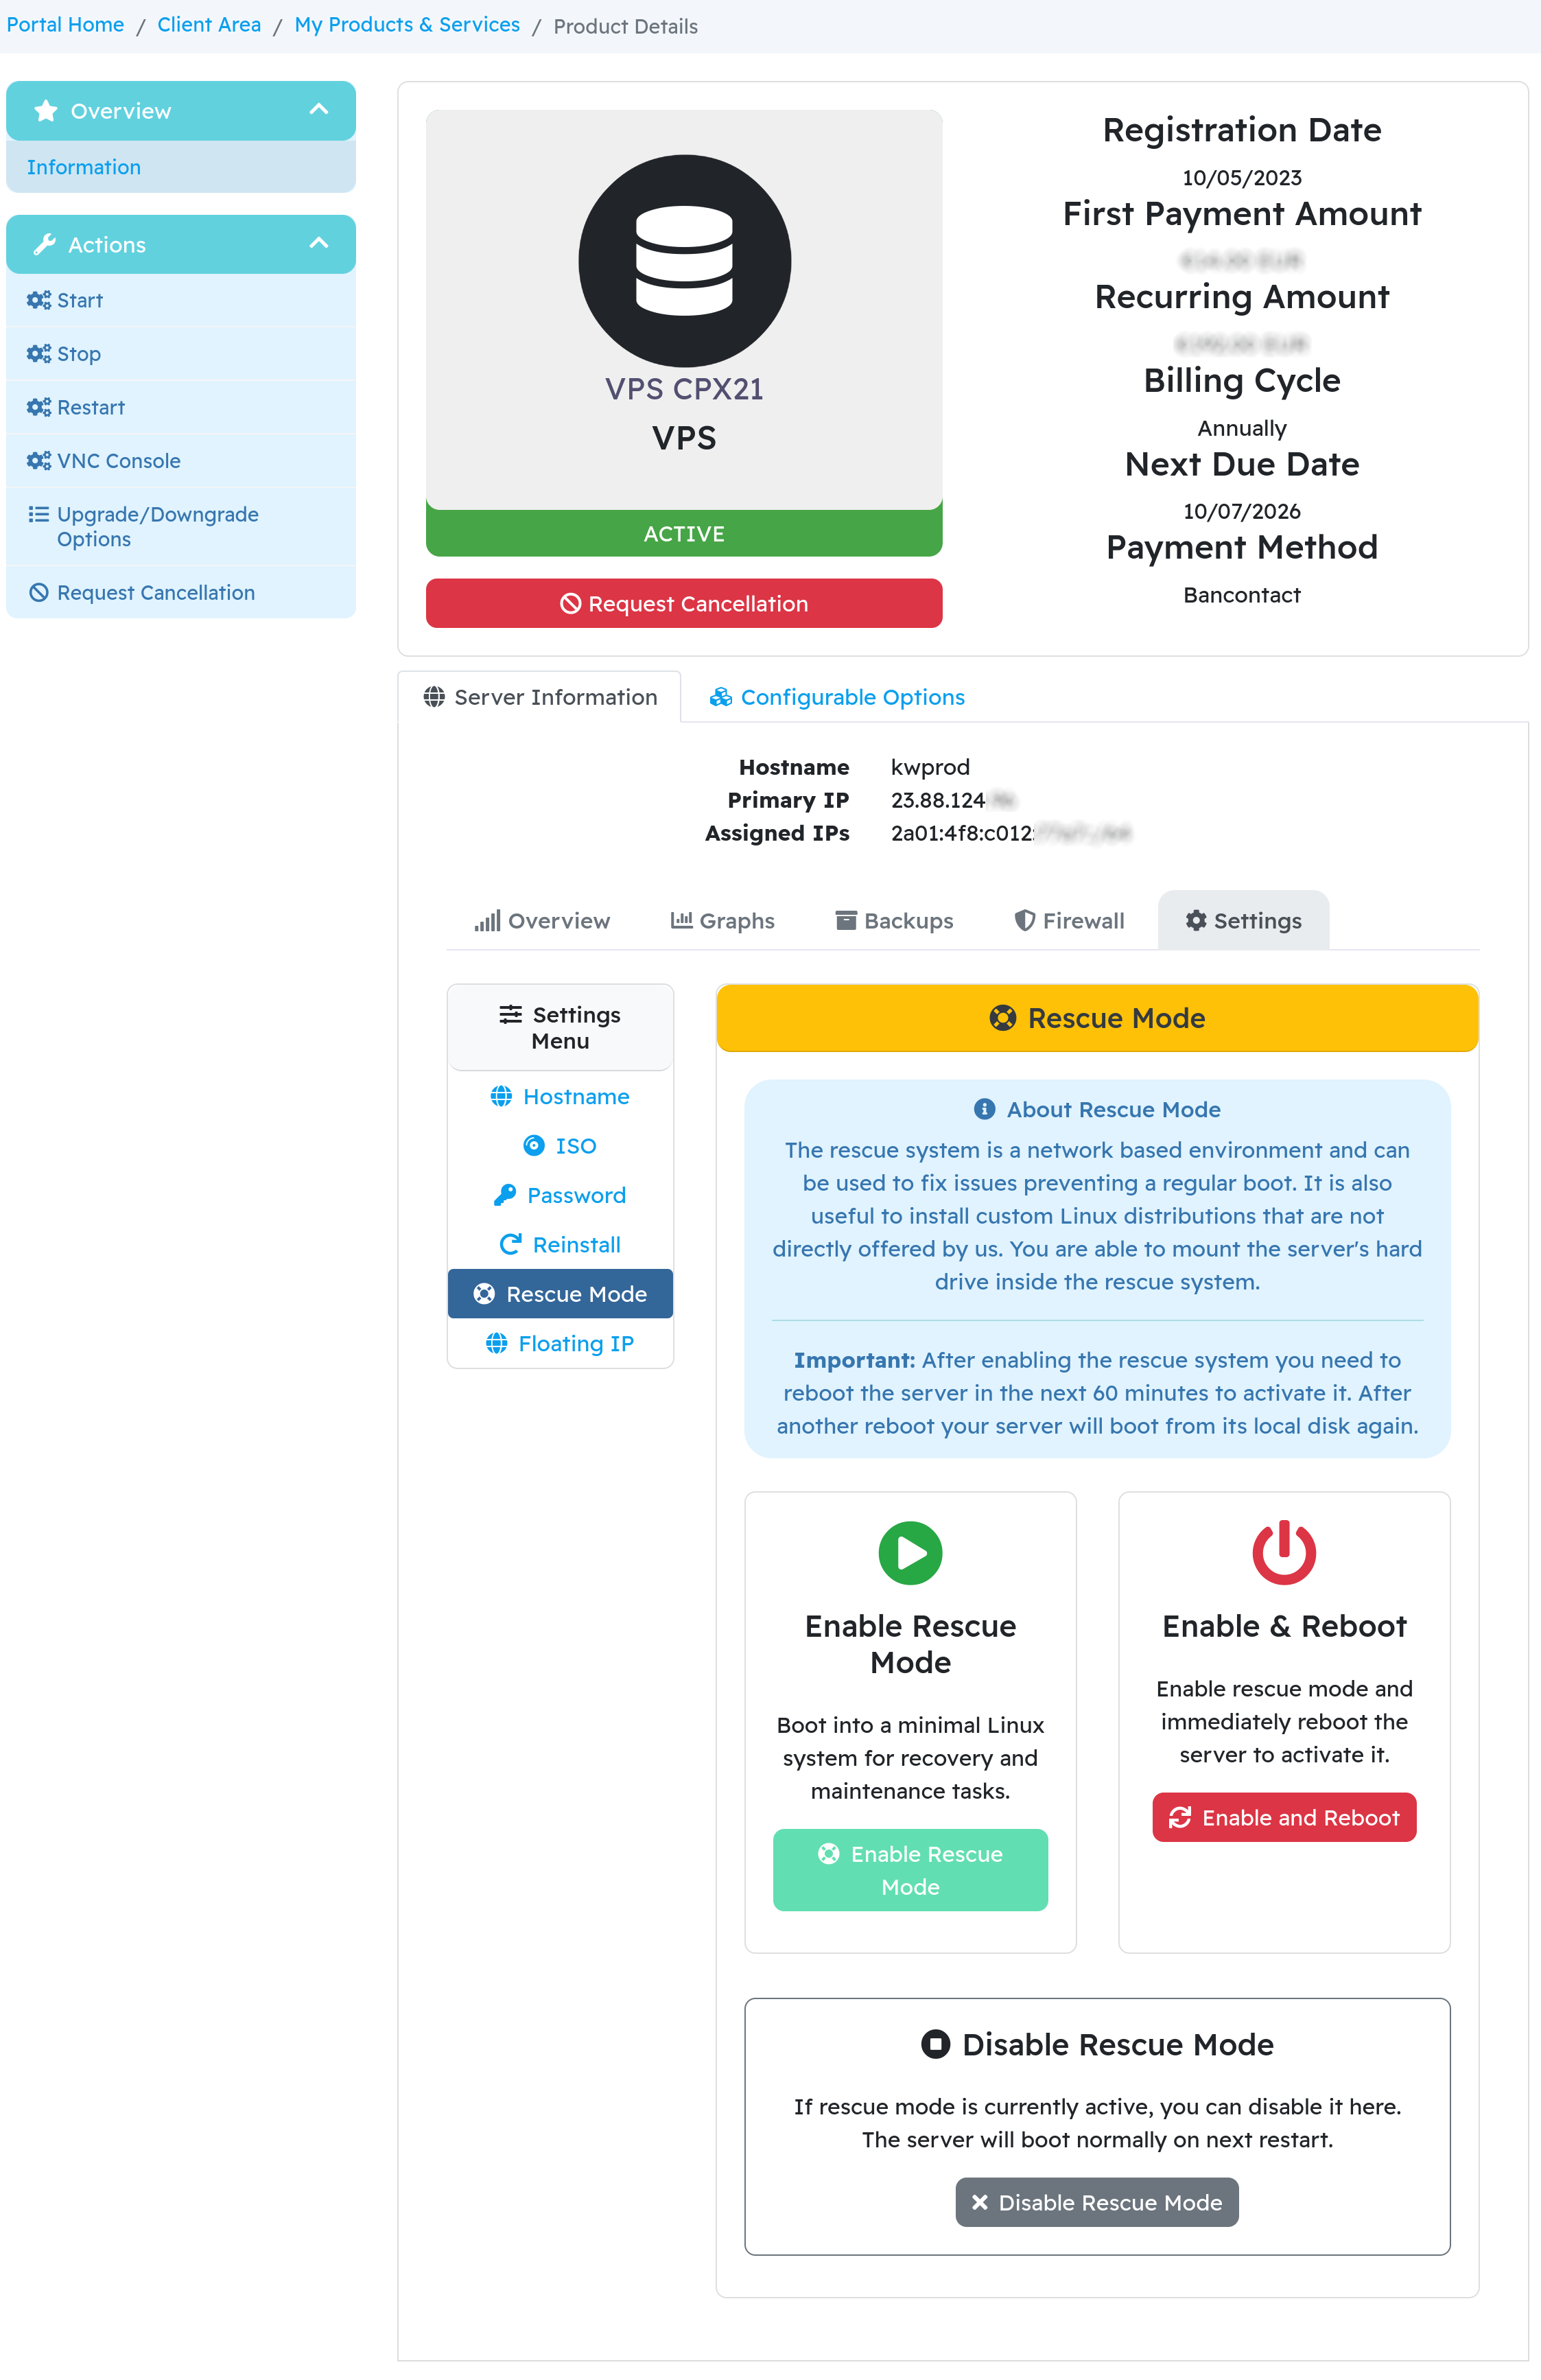
Task: Click the Enable and Reboot button
Action: tap(1284, 1817)
